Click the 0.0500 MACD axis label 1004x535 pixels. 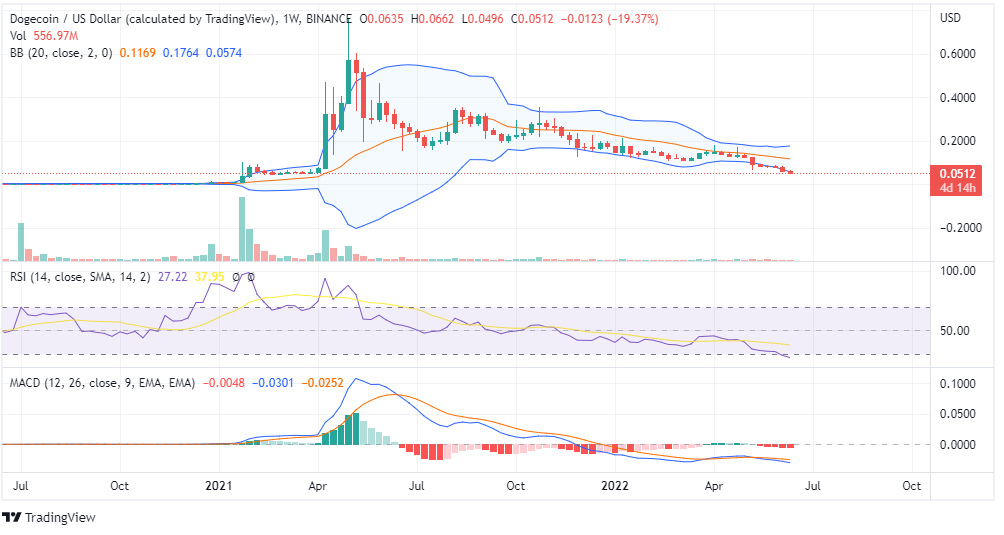957,414
